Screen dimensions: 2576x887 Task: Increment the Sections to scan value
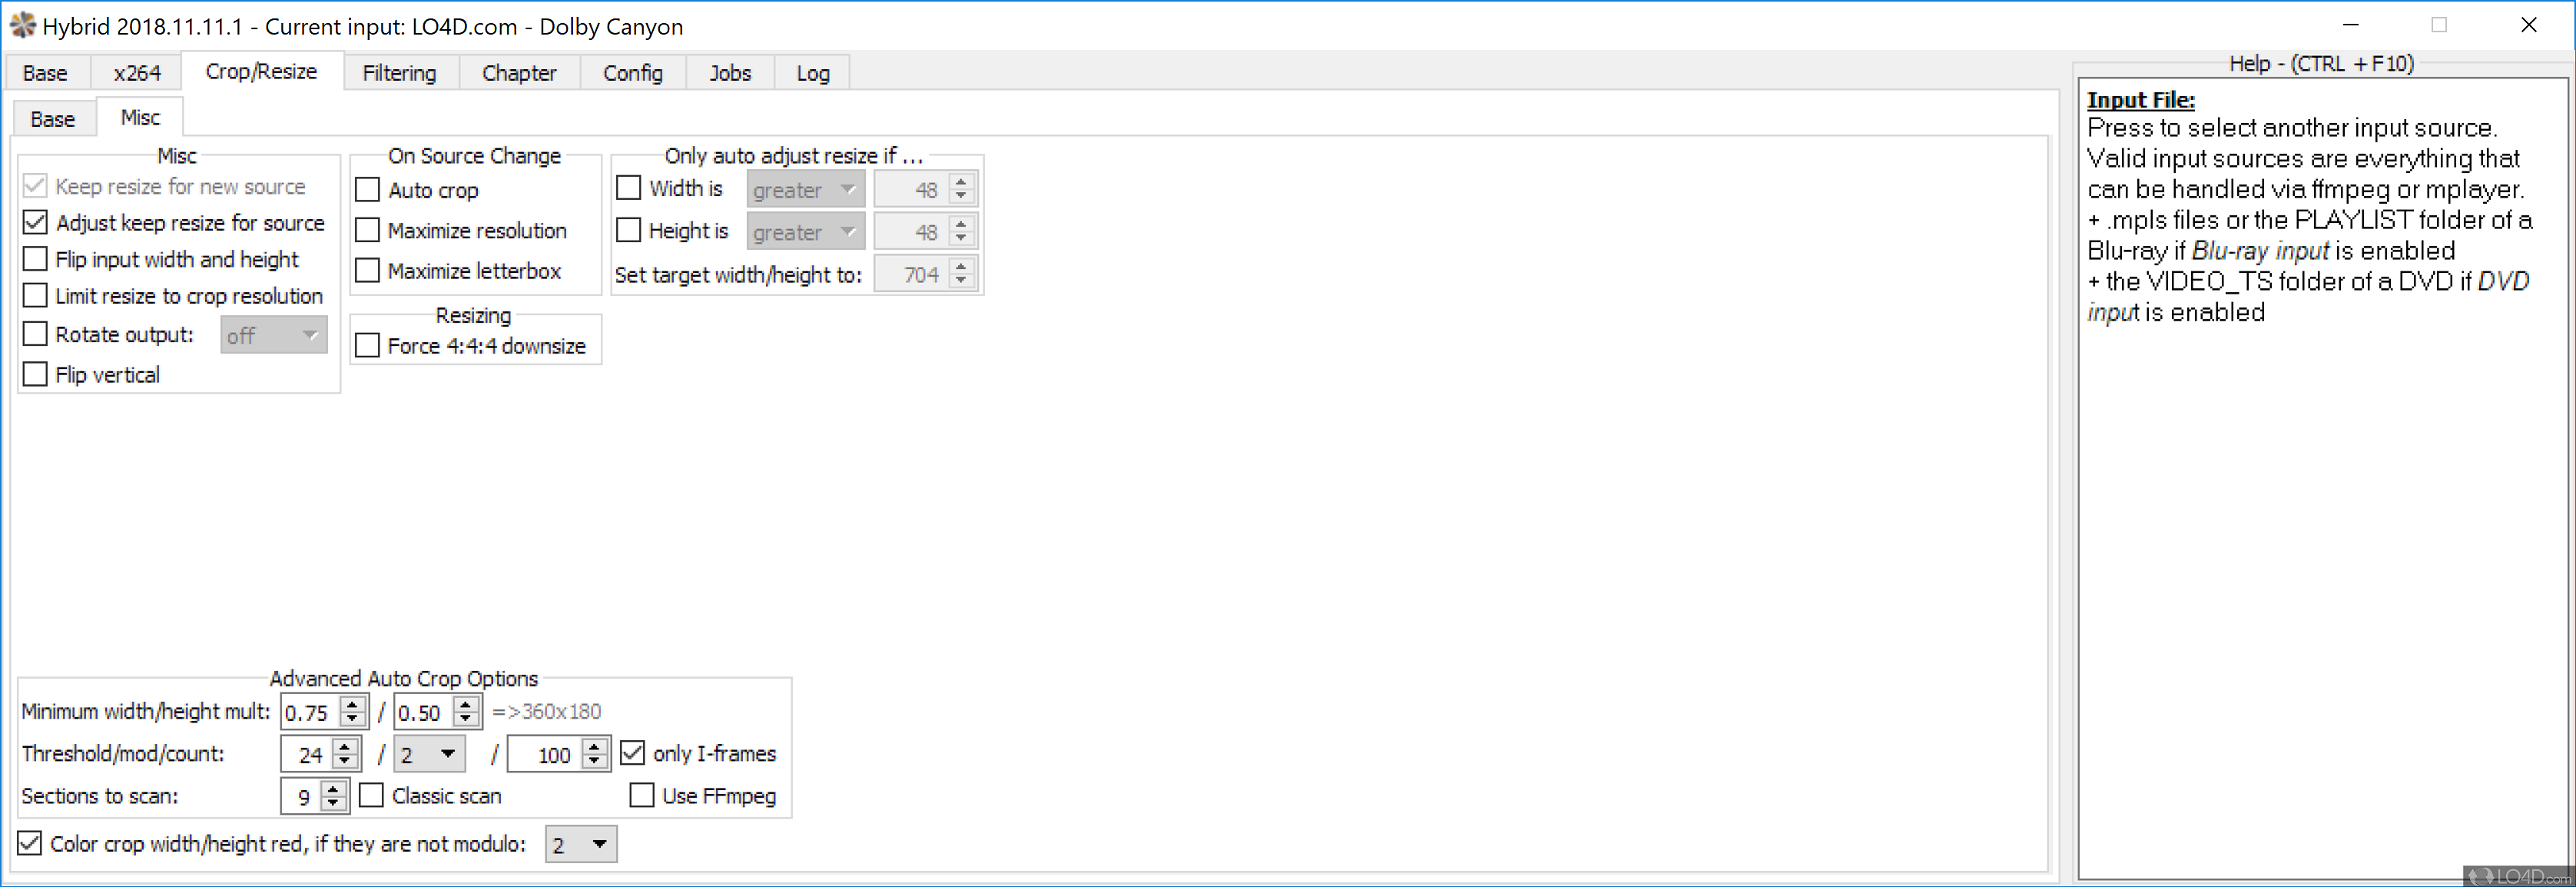(x=335, y=789)
